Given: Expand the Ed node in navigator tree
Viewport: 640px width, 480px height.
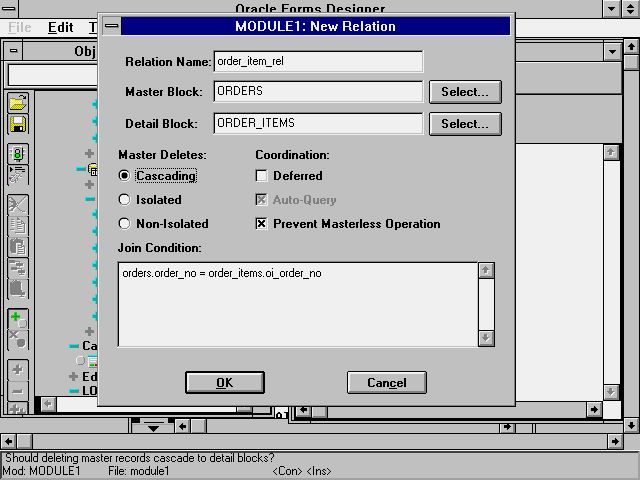Looking at the screenshot, I should (x=73, y=376).
